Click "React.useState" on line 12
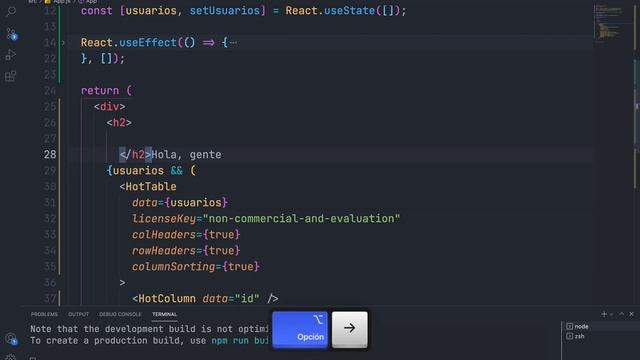Image resolution: width=640 pixels, height=360 pixels. click(x=330, y=11)
